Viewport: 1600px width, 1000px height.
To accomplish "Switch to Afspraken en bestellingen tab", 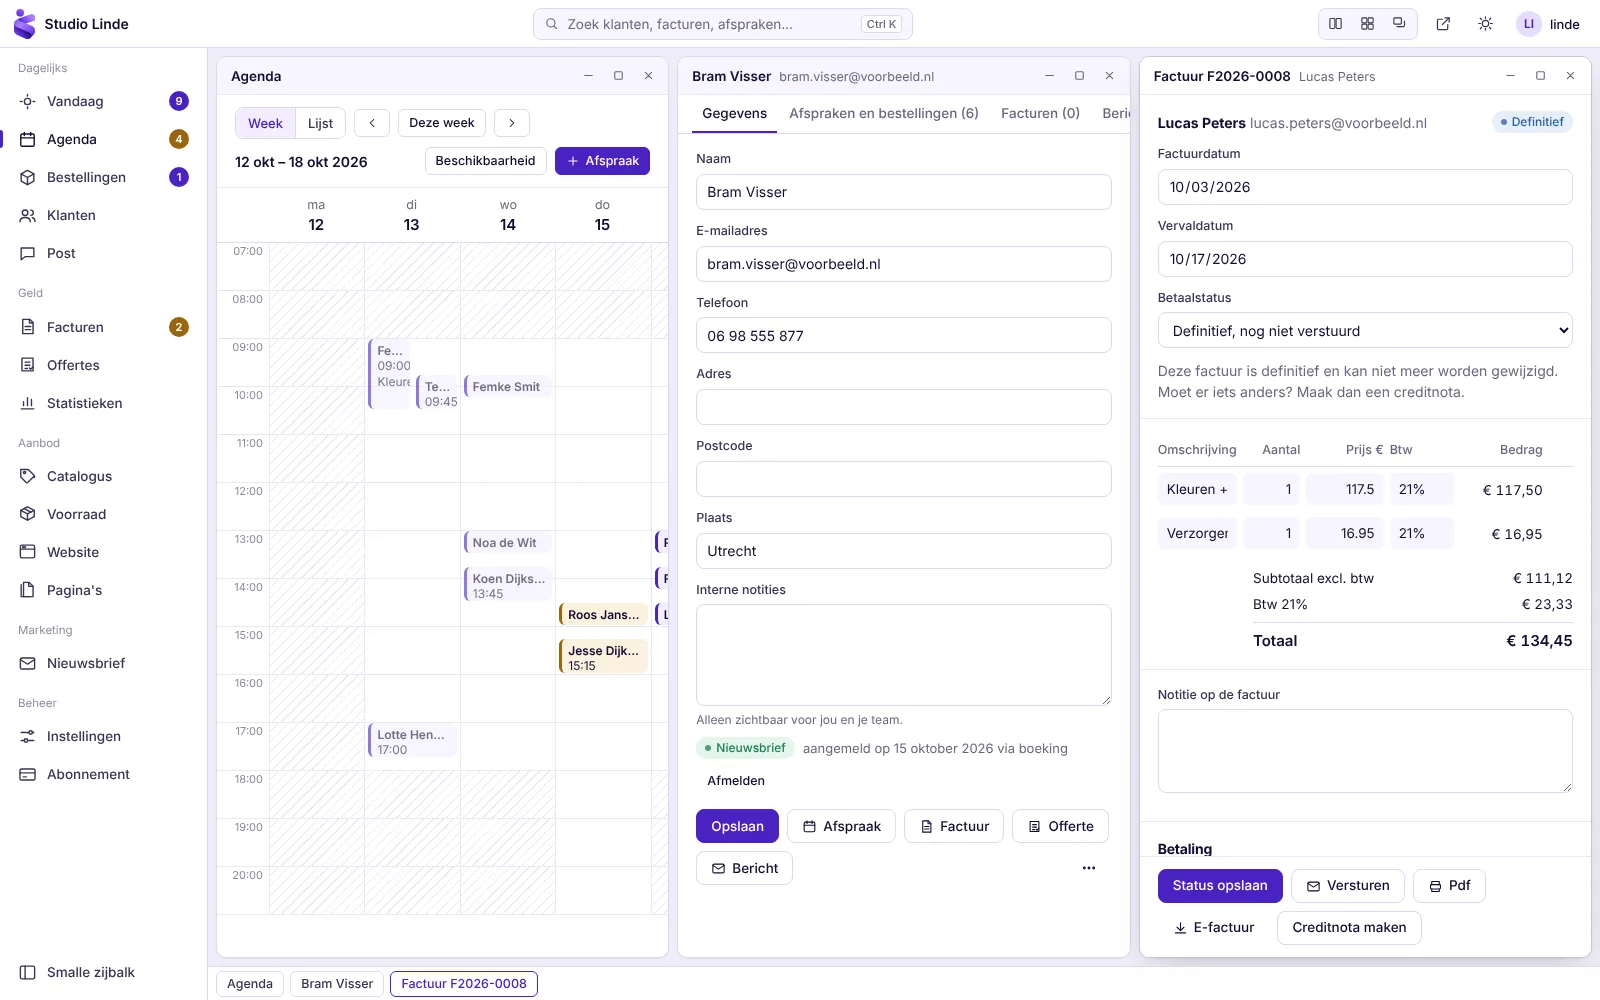I will pyautogui.click(x=884, y=113).
